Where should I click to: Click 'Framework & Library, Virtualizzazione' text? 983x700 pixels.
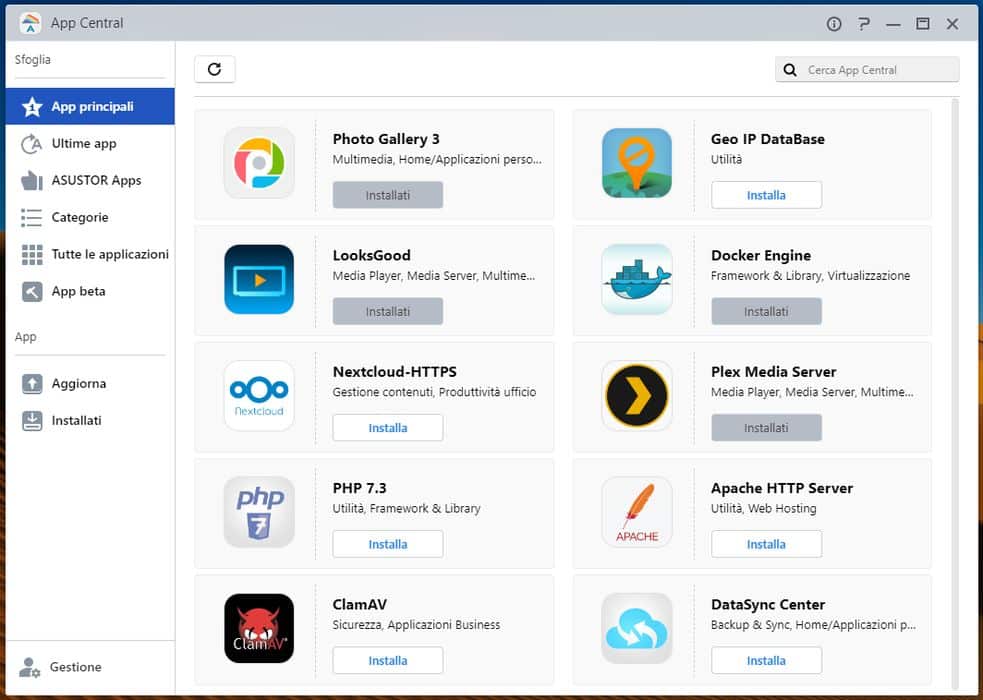coord(811,276)
